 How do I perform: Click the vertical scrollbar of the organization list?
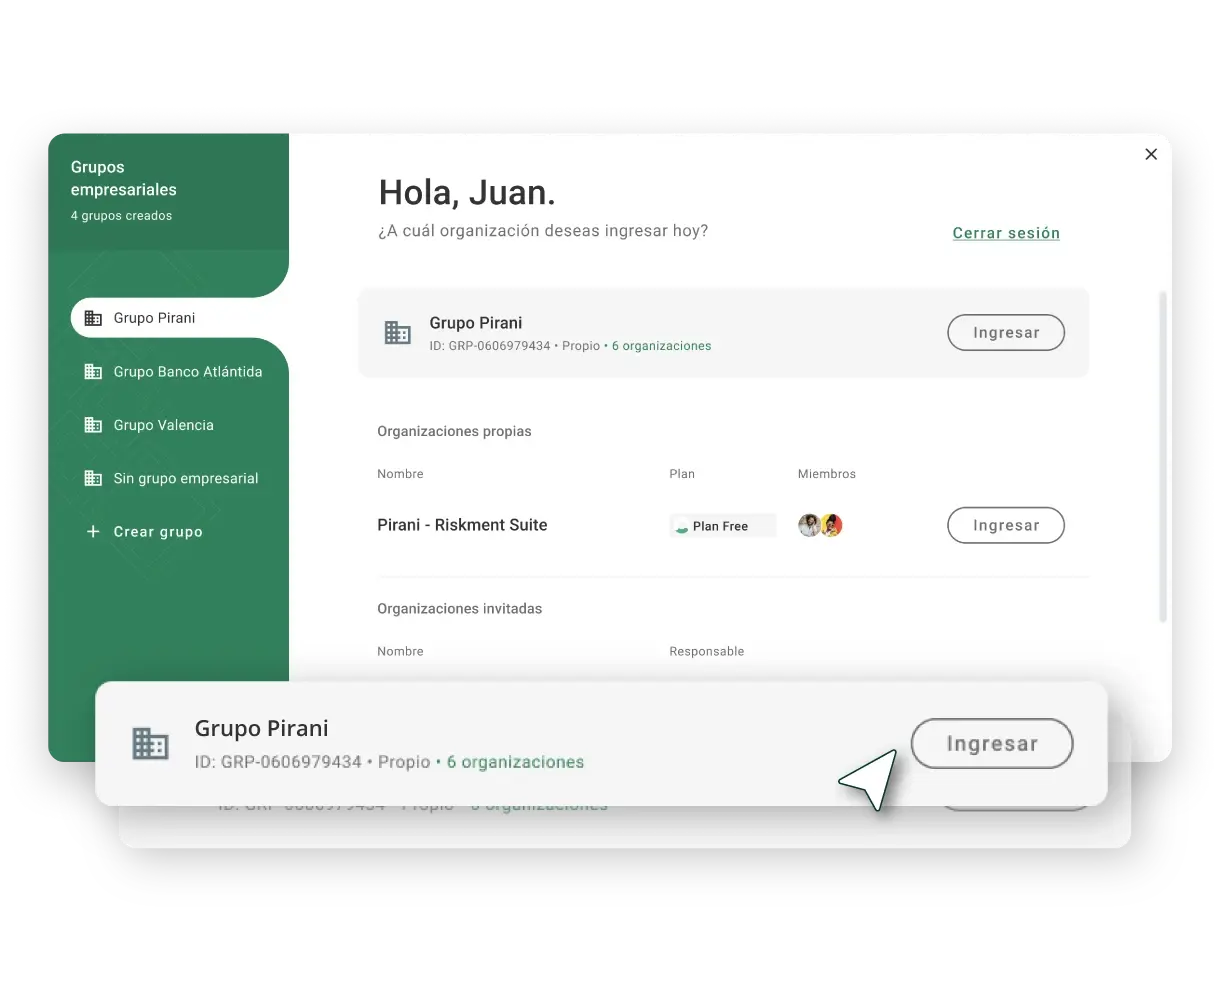point(1163,457)
